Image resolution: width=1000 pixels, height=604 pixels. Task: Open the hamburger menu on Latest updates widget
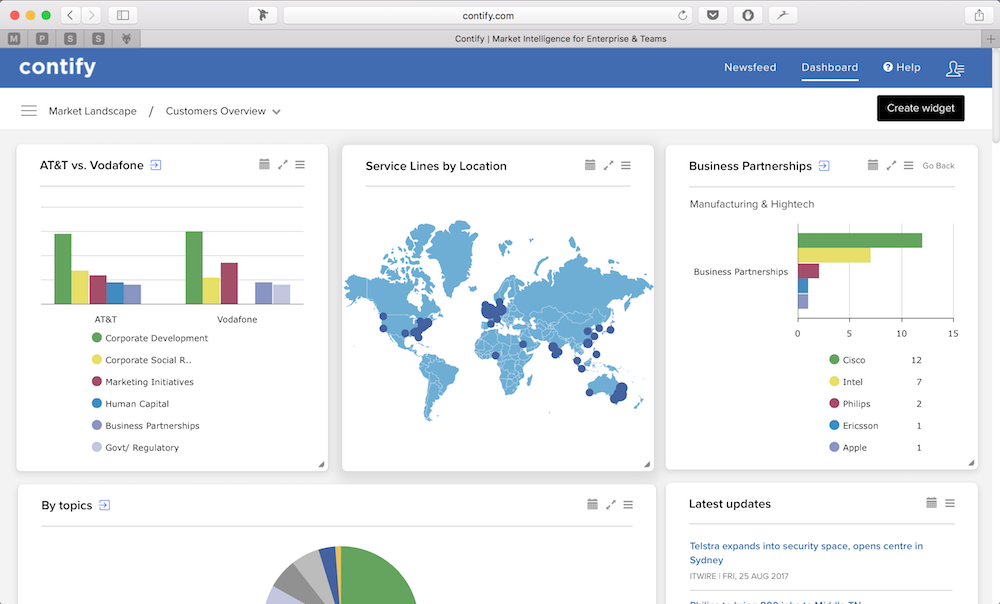tap(949, 503)
